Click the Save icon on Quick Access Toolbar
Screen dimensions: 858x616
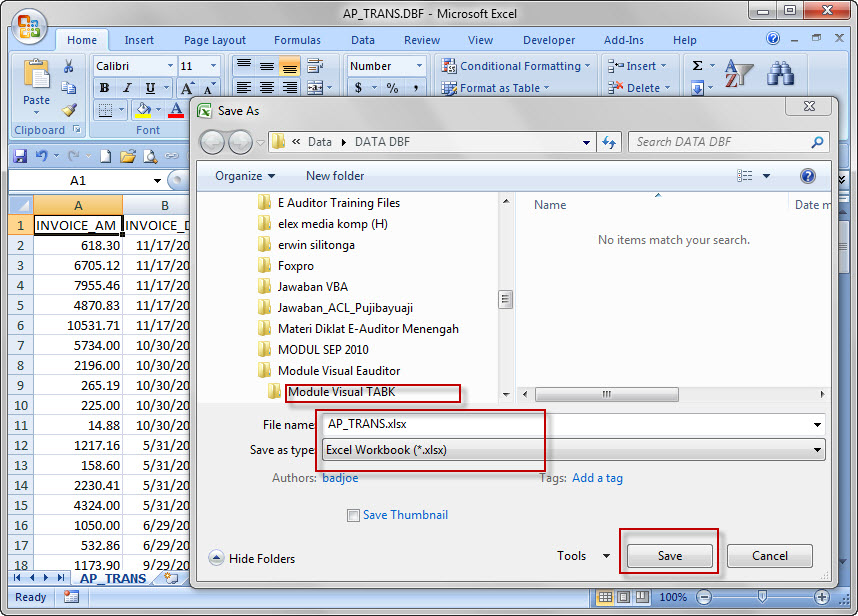pyautogui.click(x=20, y=155)
